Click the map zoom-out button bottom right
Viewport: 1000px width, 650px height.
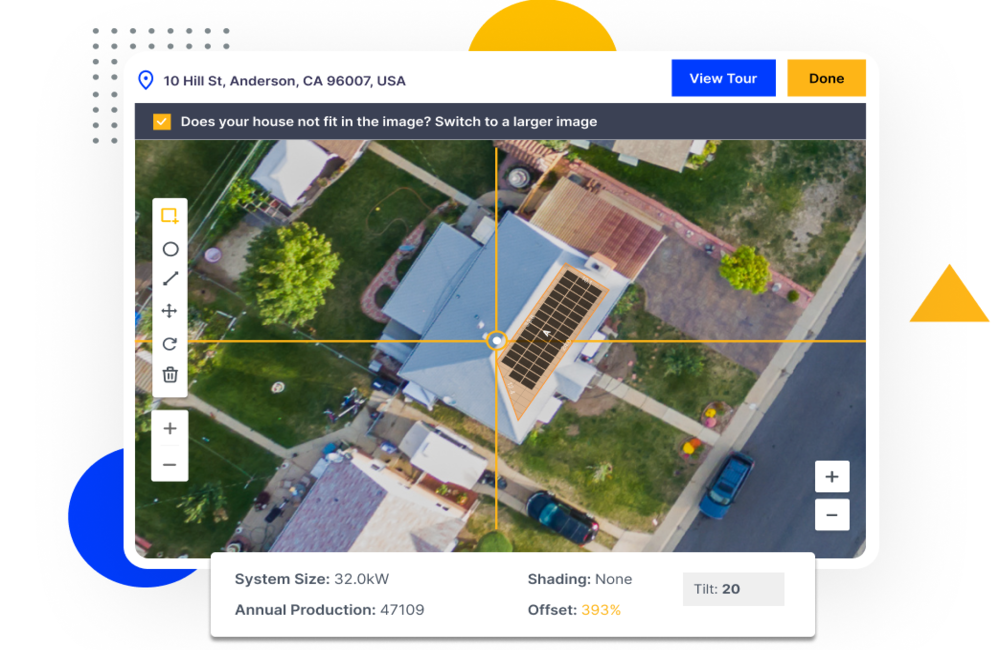831,514
